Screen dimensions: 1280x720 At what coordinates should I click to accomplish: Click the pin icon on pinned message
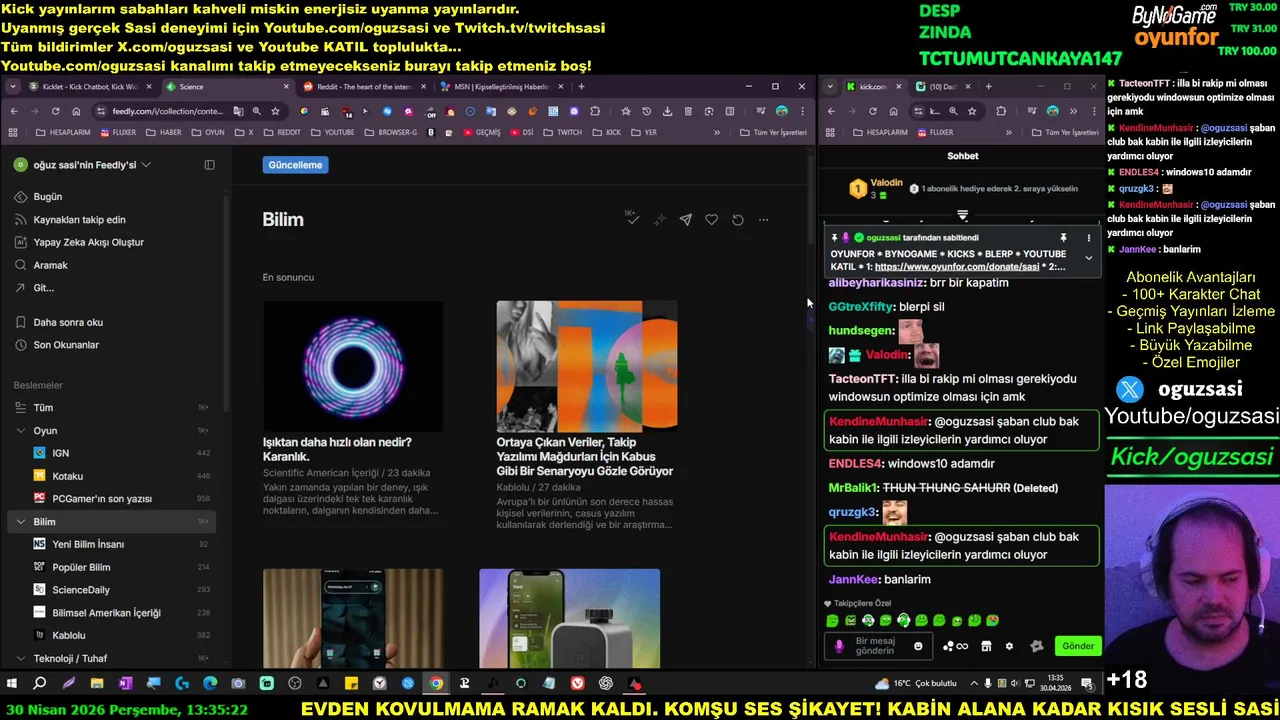pos(1063,238)
